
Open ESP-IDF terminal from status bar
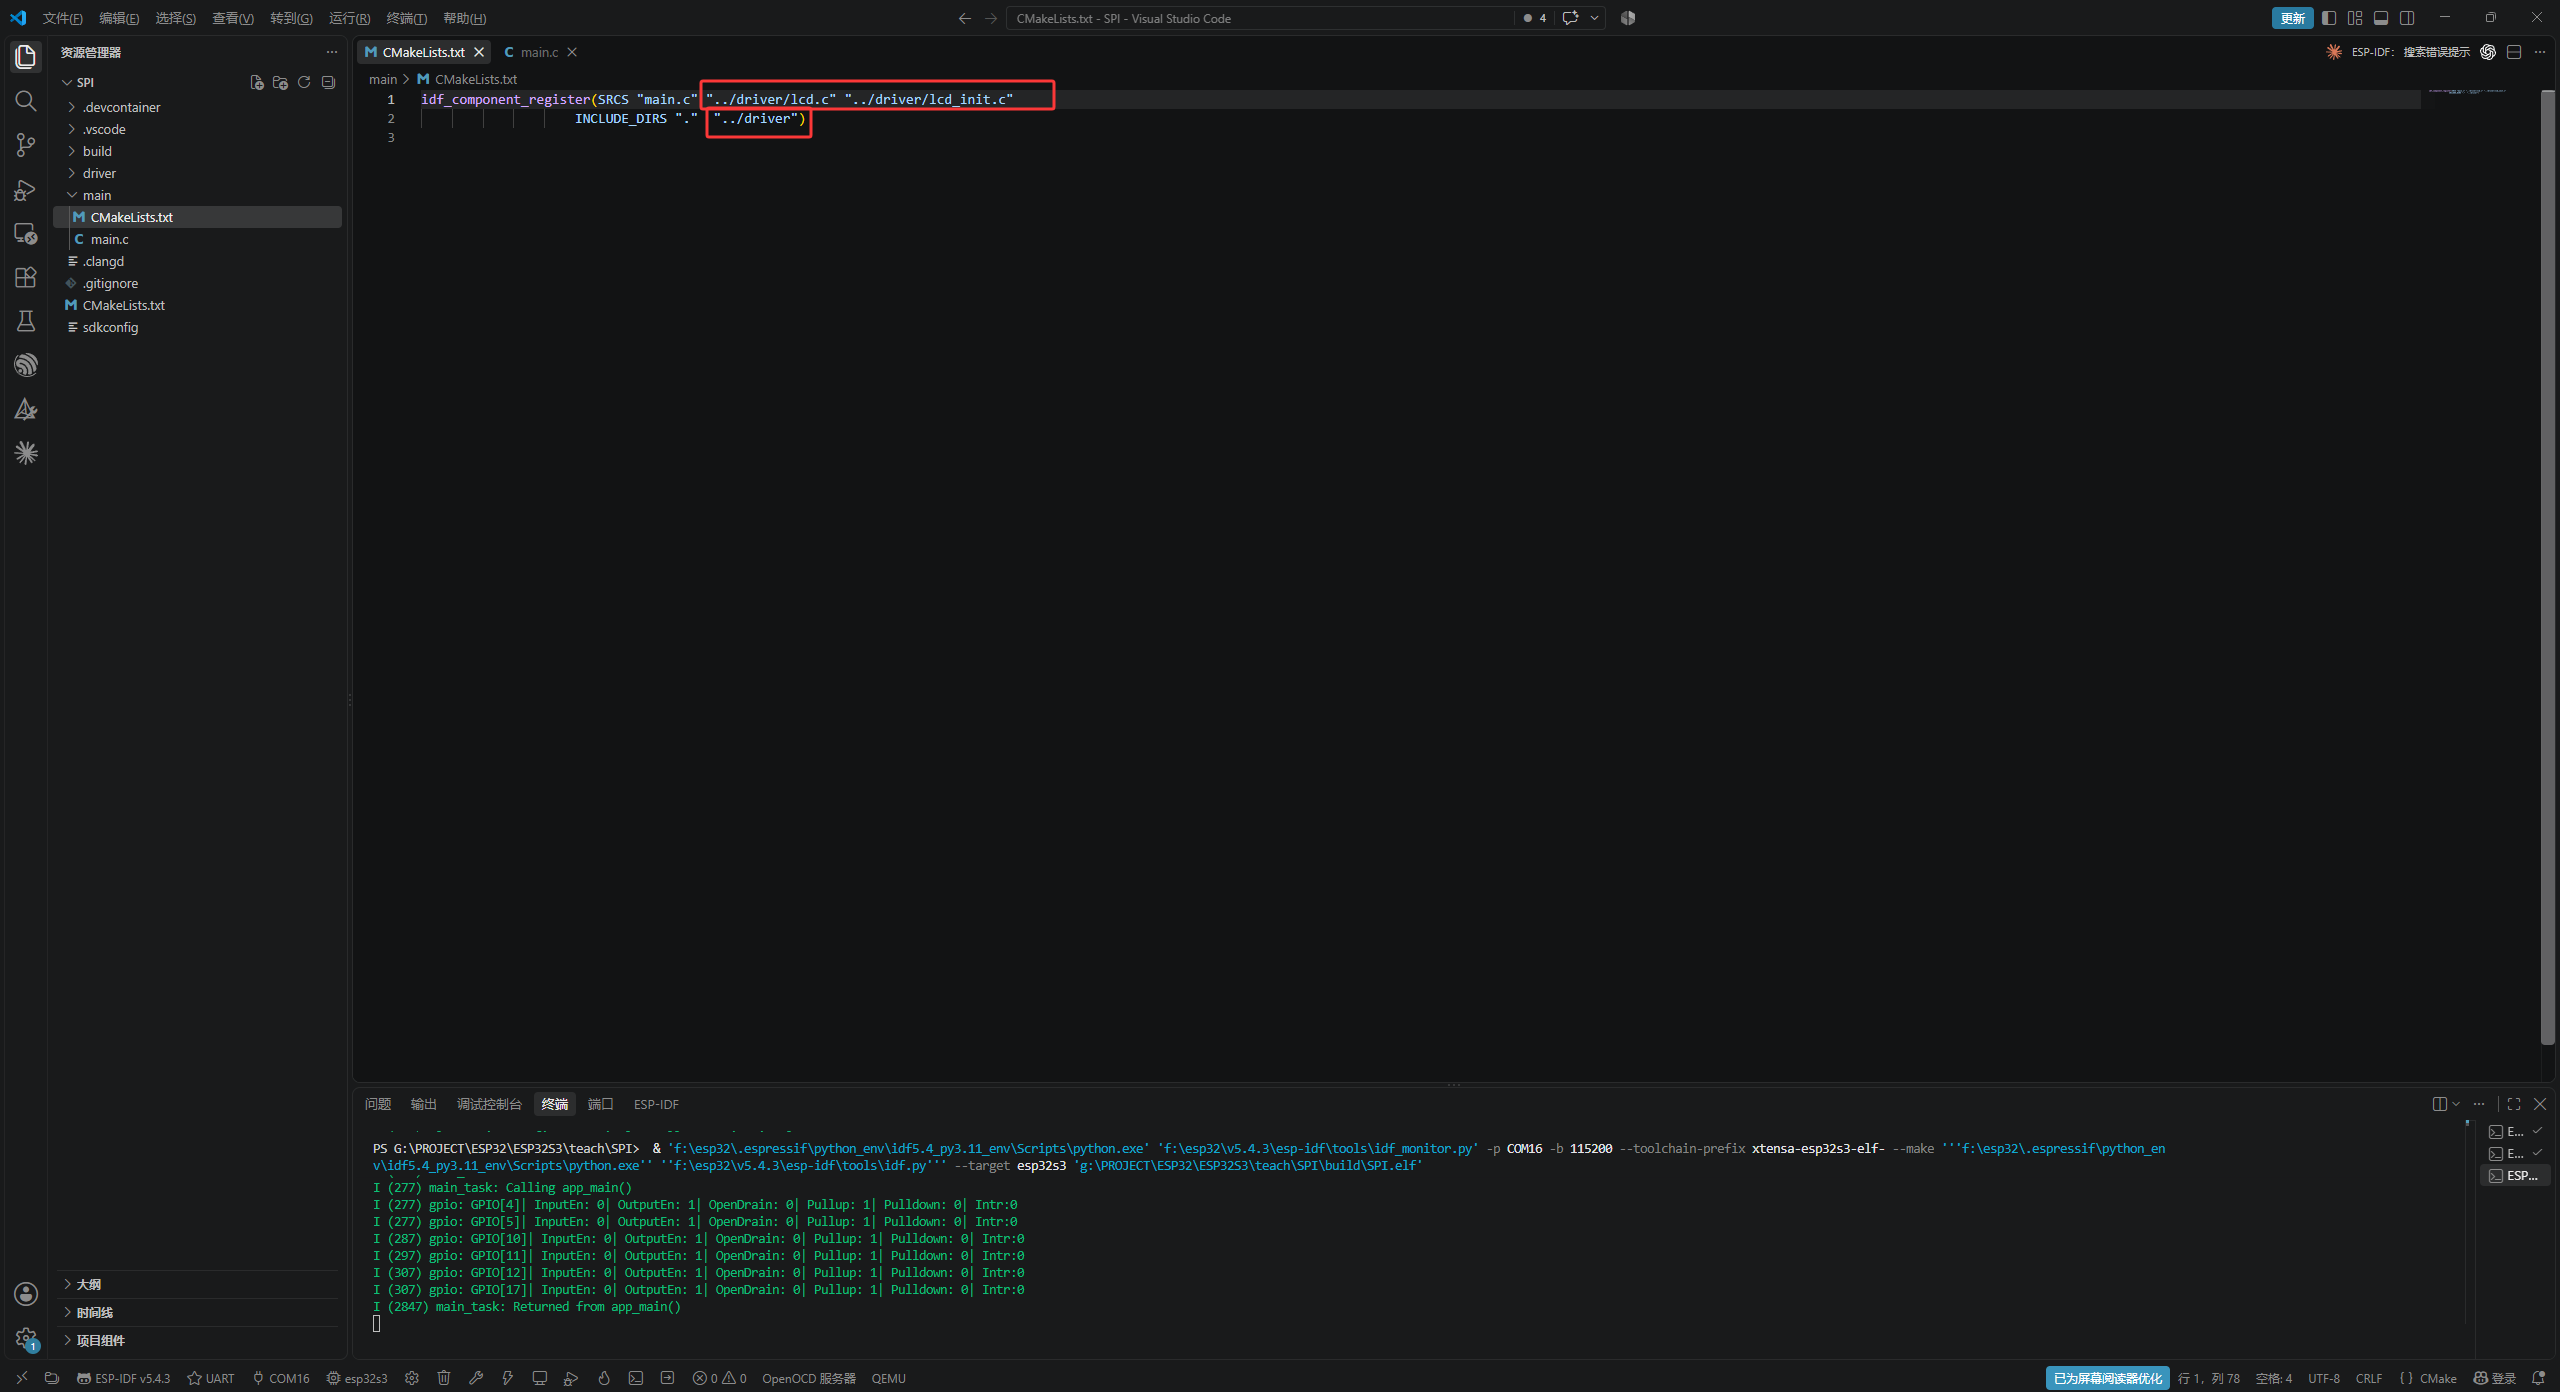[636, 1378]
